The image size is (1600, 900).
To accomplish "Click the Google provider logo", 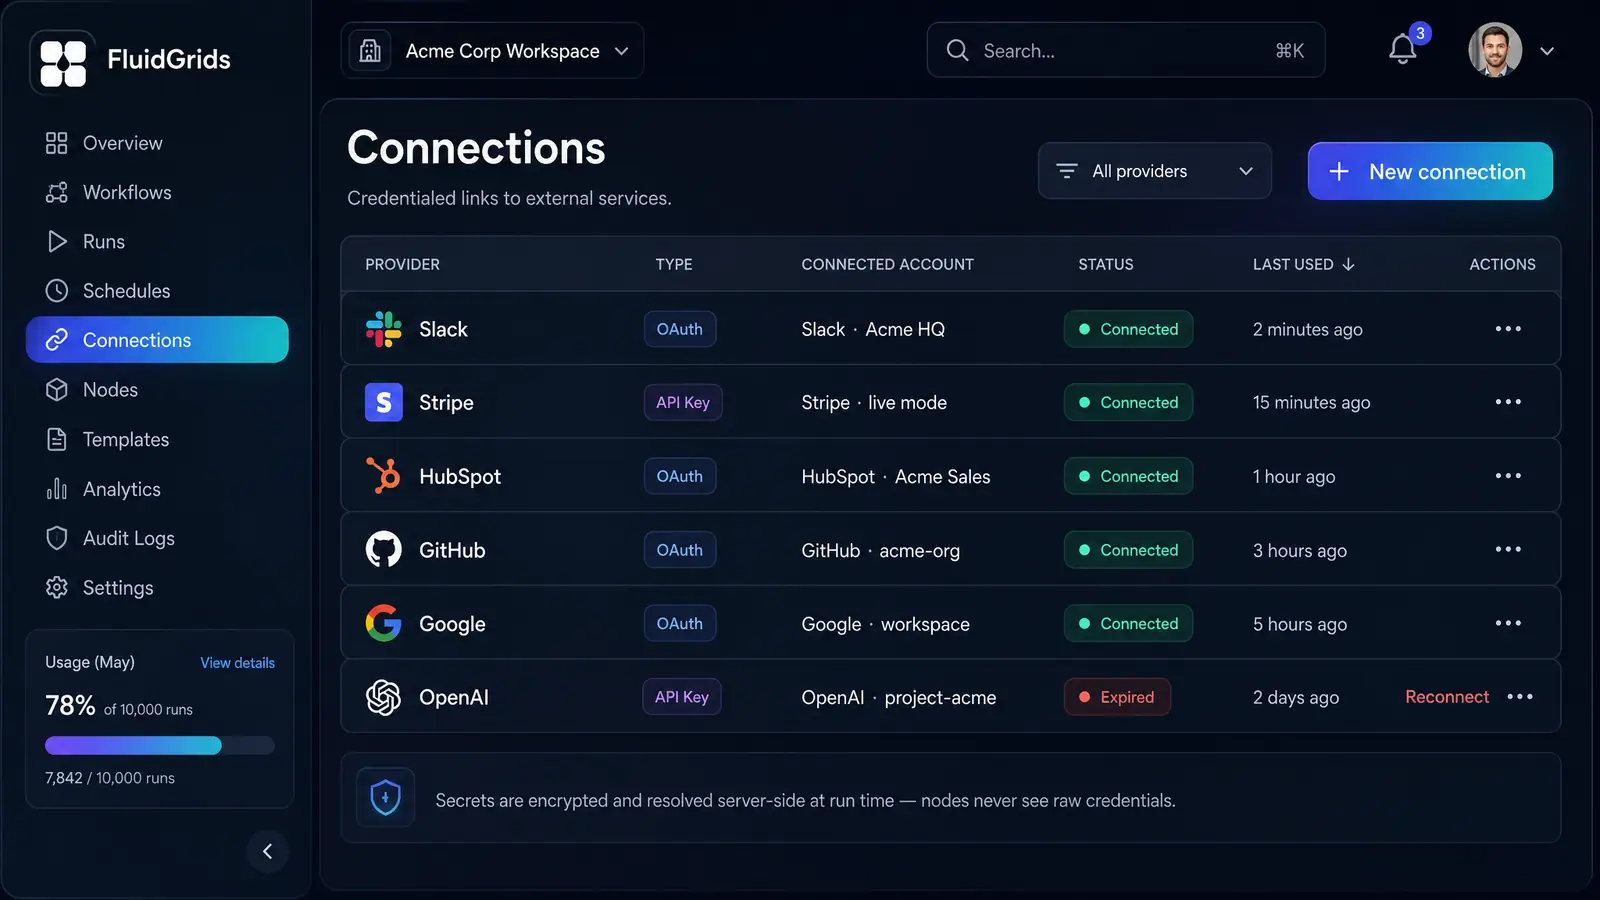I will (x=383, y=623).
